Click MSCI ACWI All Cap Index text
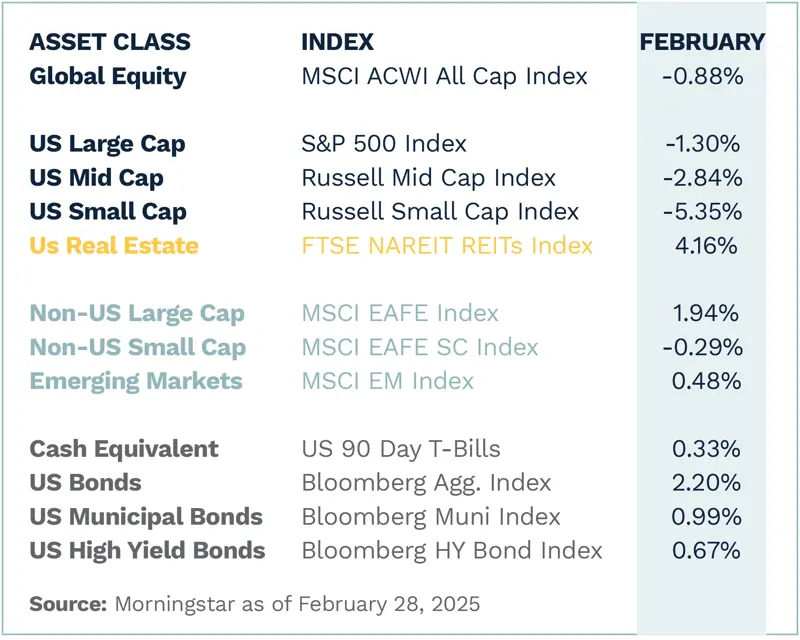This screenshot has width=800, height=640. tap(444, 76)
